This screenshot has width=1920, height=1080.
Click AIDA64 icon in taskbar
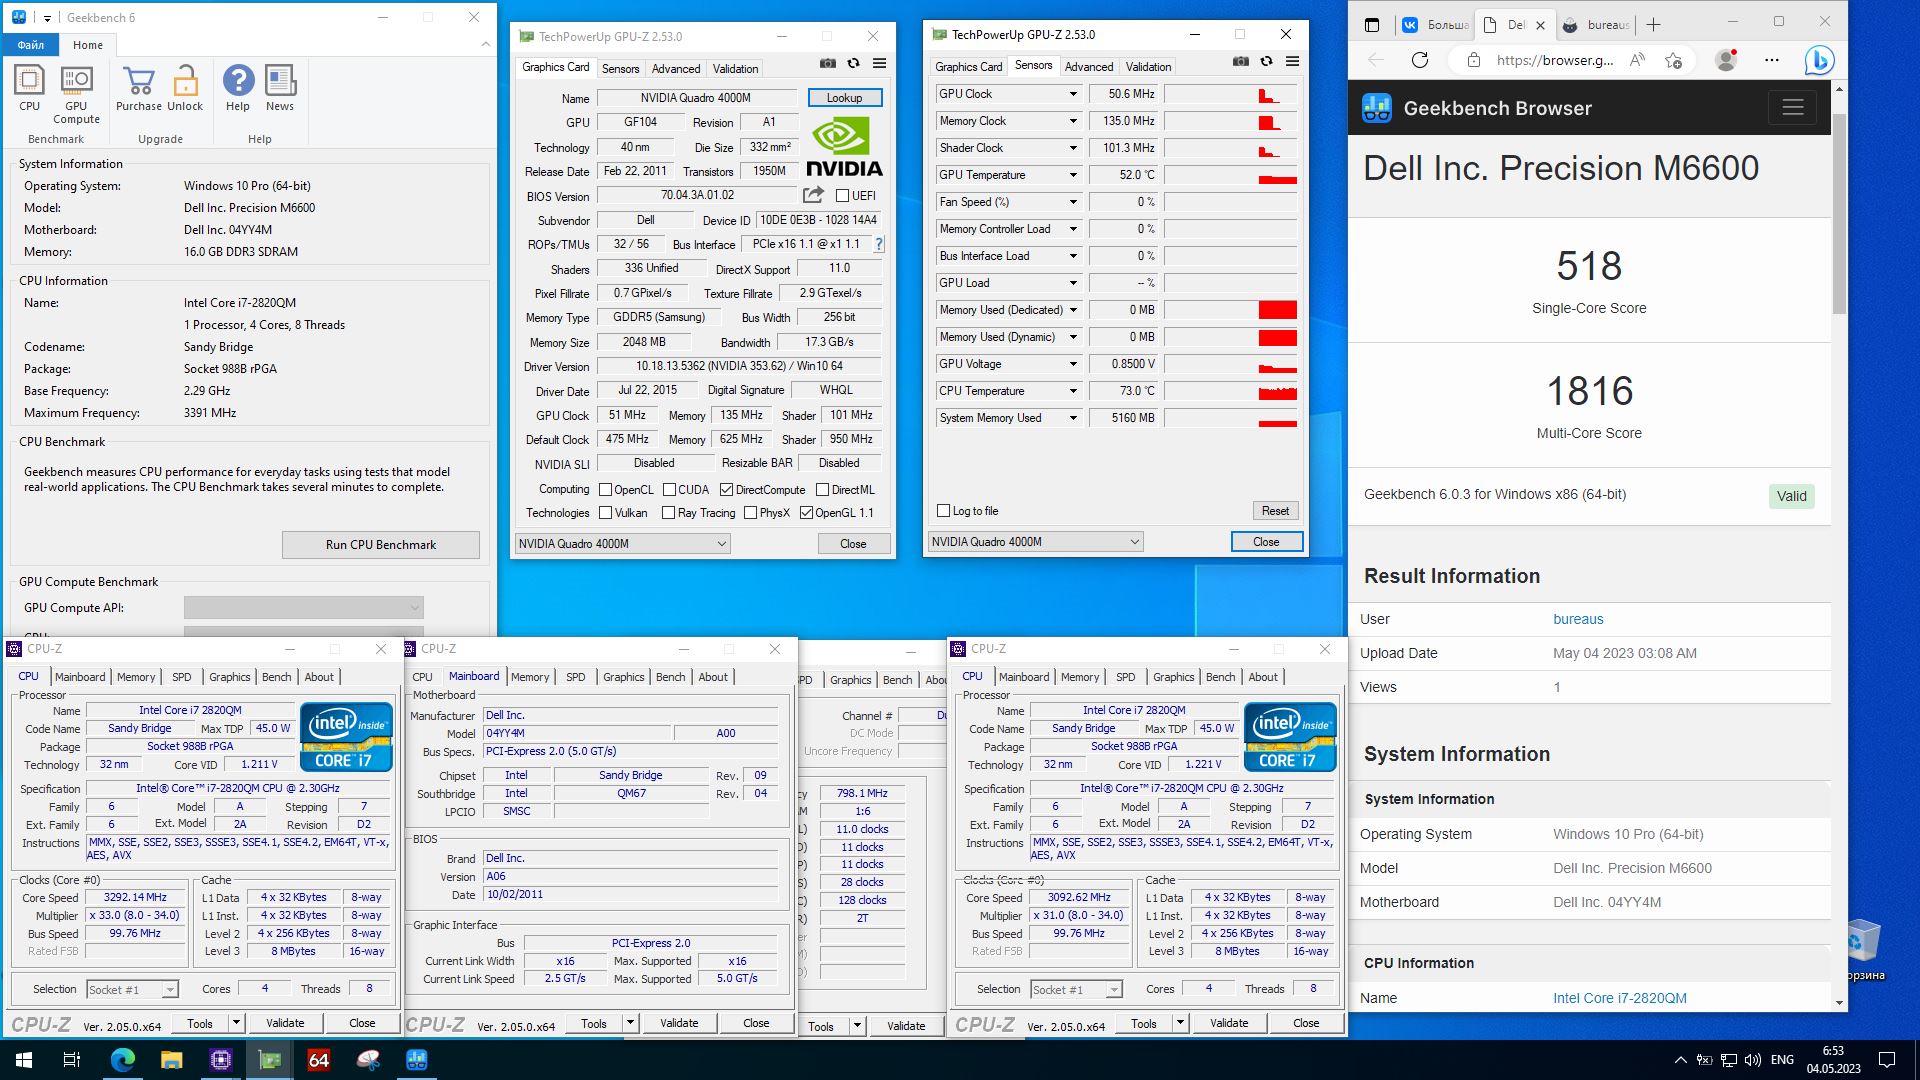tap(319, 1060)
